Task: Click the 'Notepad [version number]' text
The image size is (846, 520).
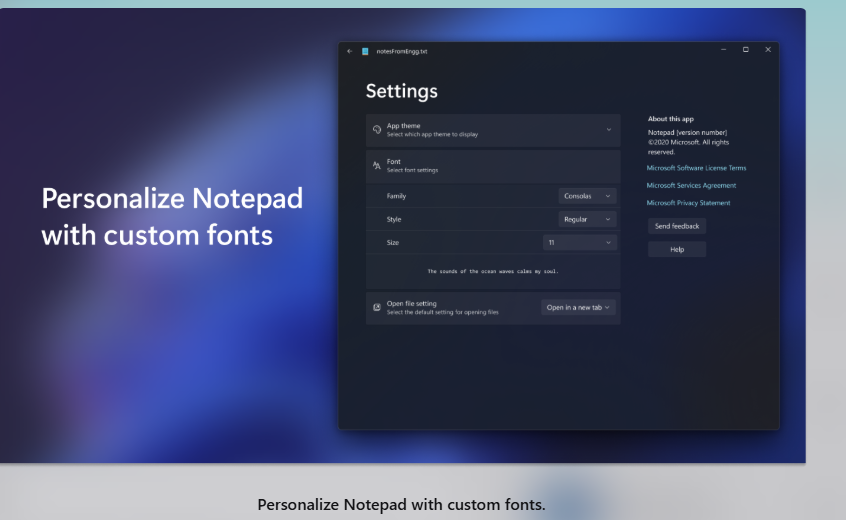Action: pyautogui.click(x=687, y=132)
